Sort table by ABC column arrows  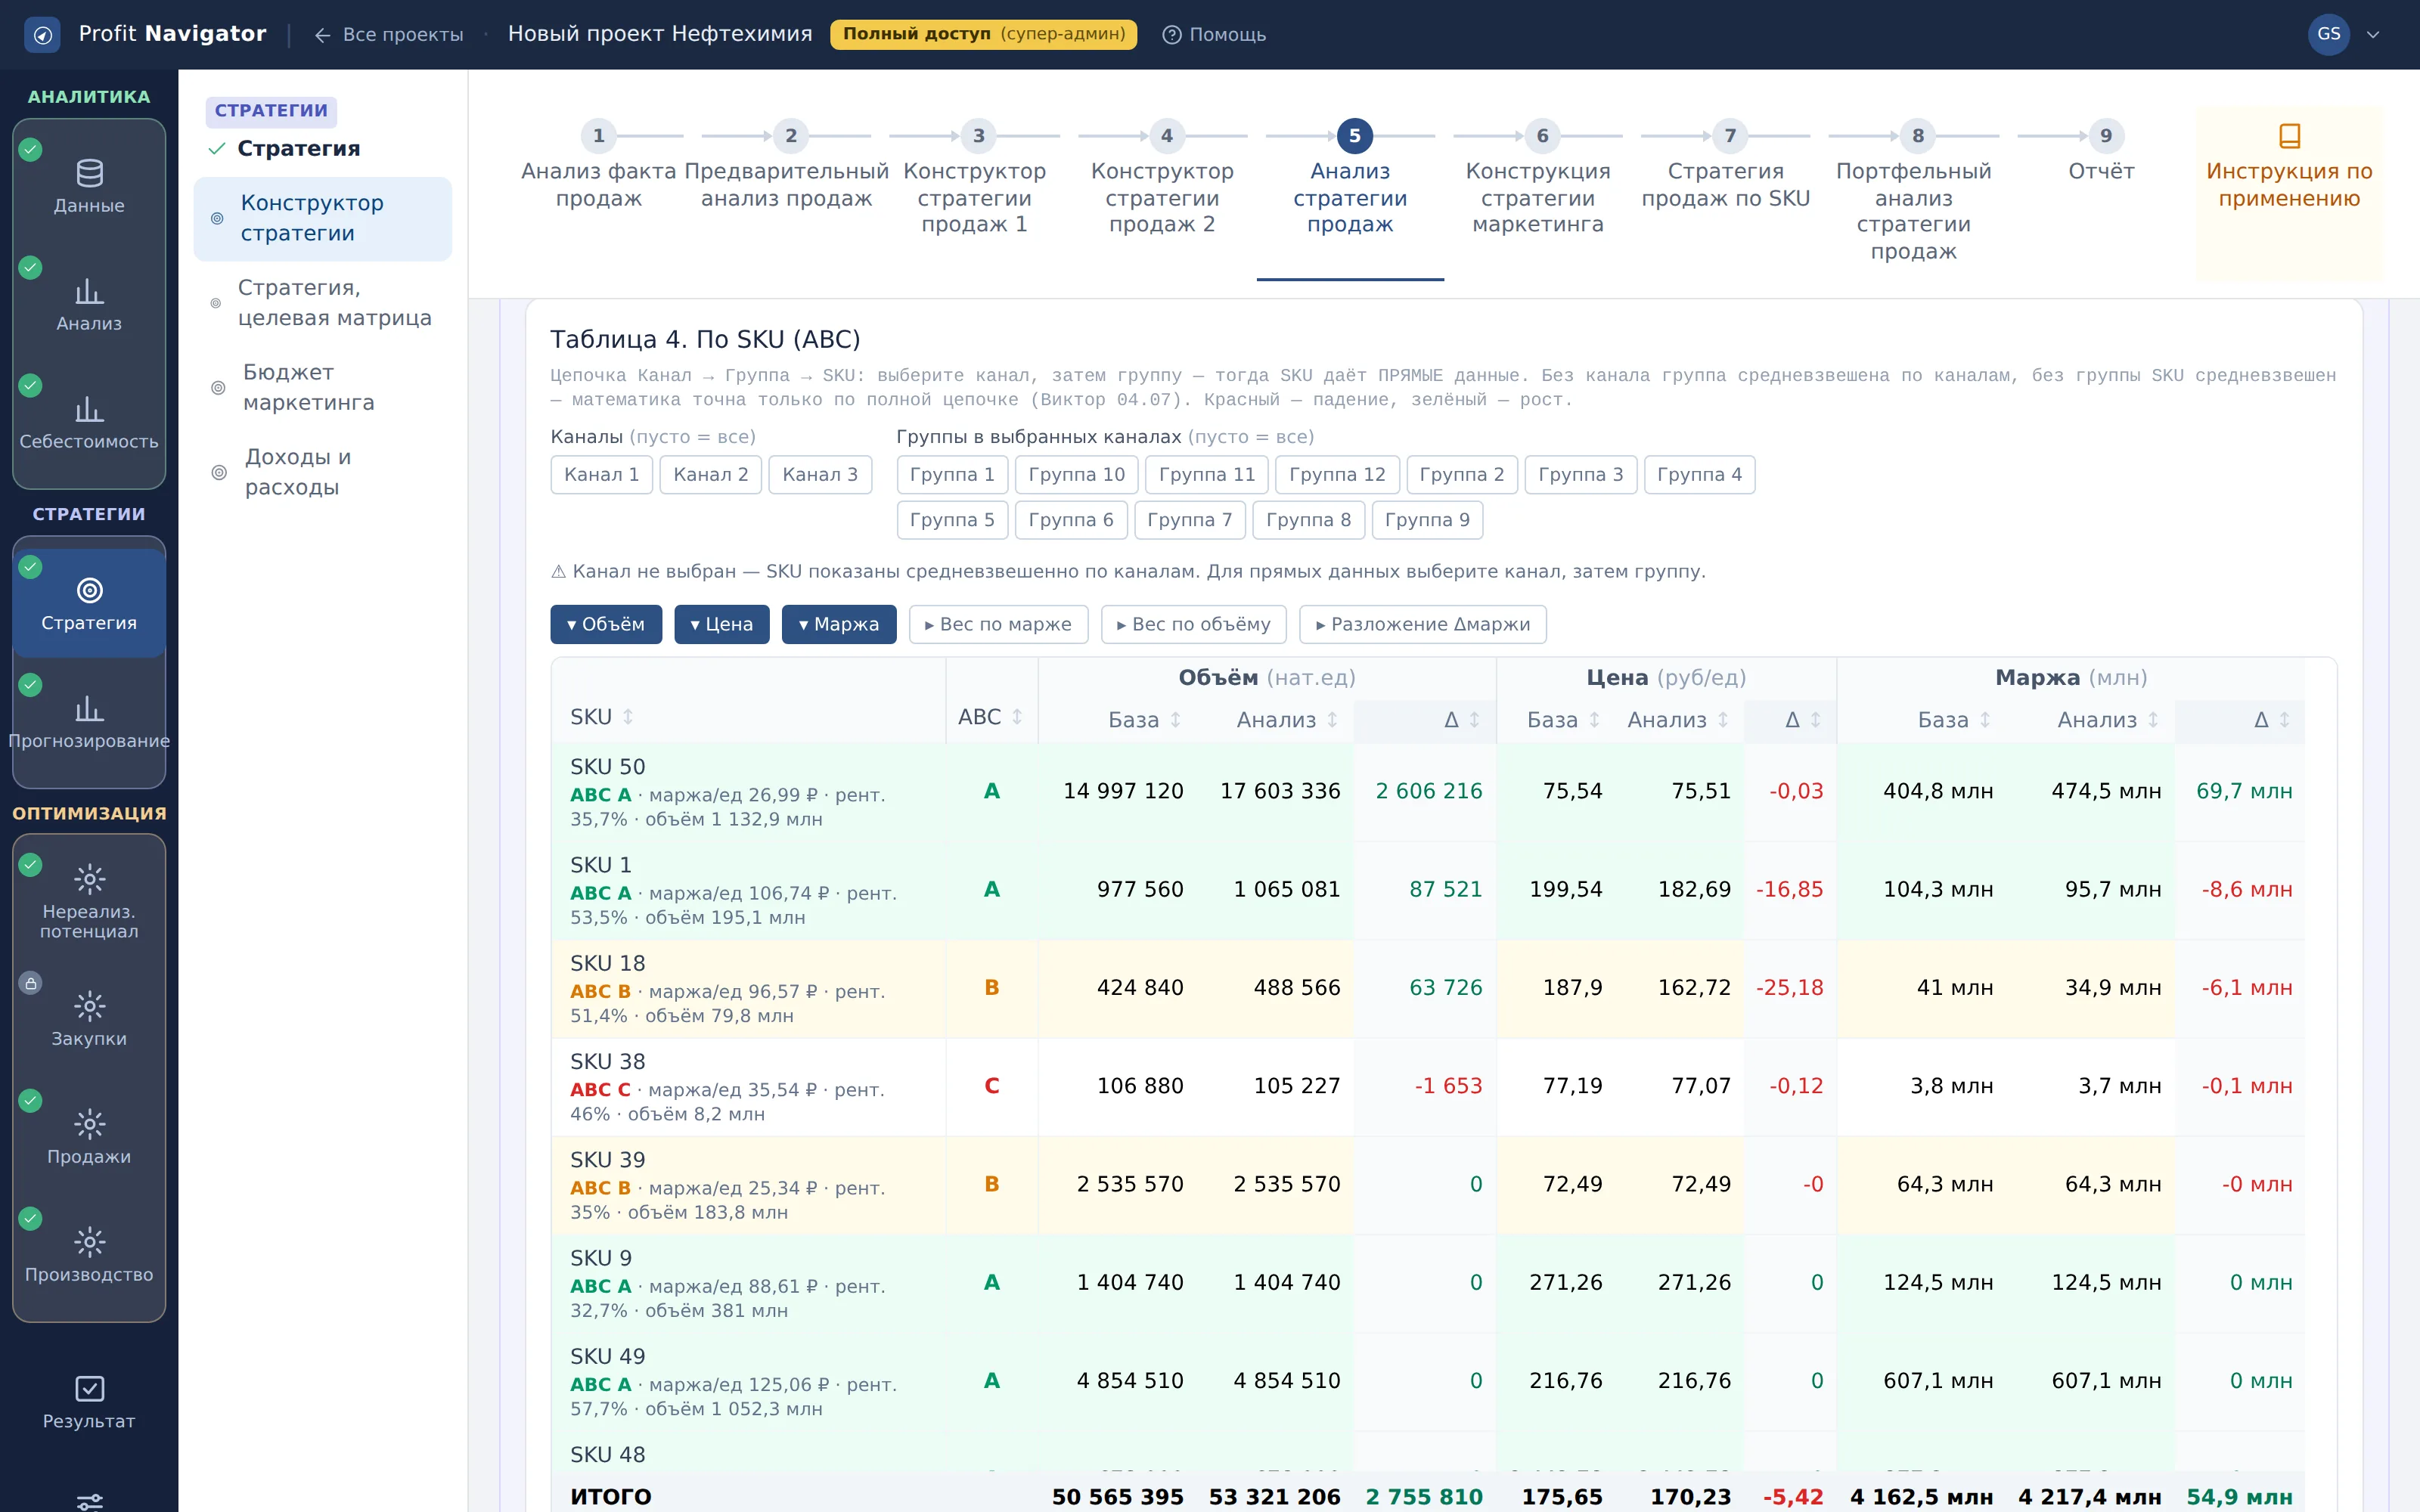(1017, 717)
